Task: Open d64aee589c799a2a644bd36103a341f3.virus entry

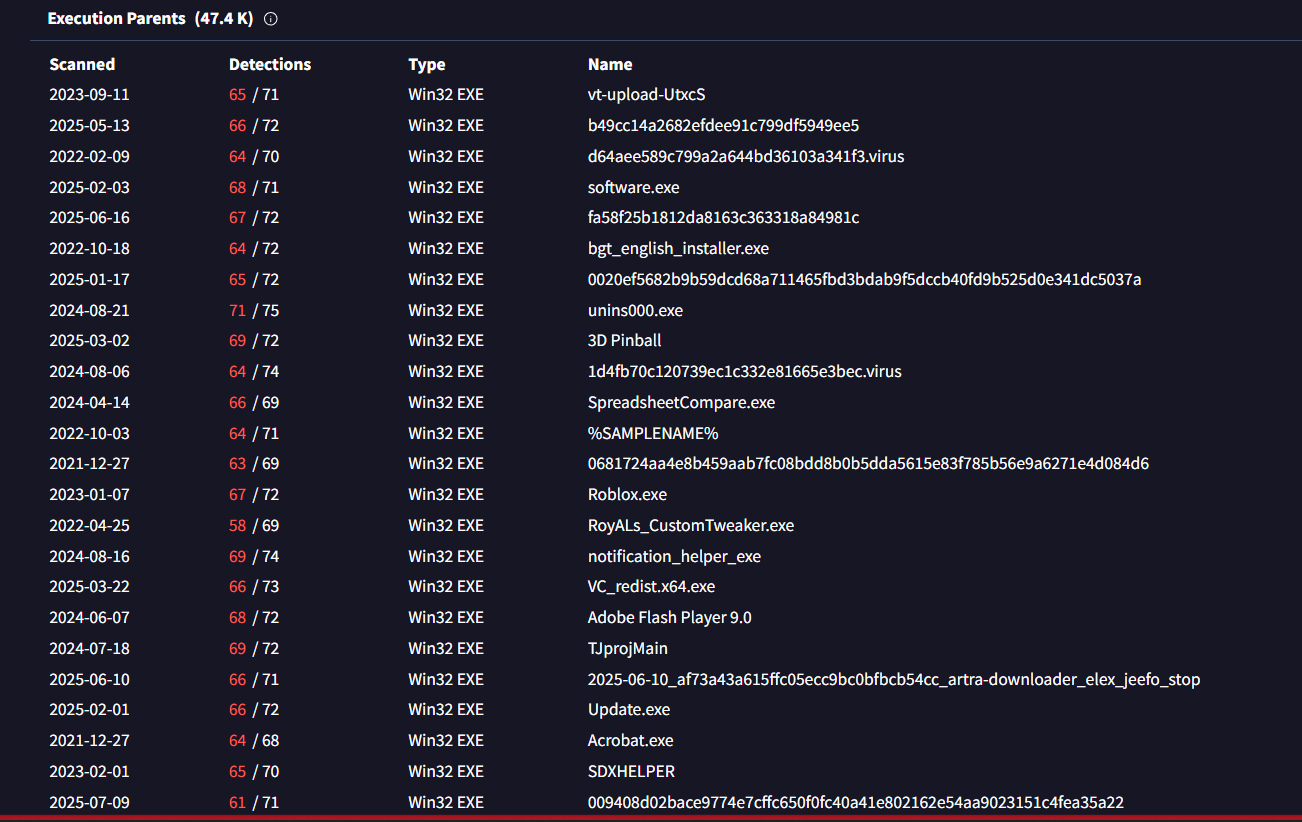Action: point(746,157)
